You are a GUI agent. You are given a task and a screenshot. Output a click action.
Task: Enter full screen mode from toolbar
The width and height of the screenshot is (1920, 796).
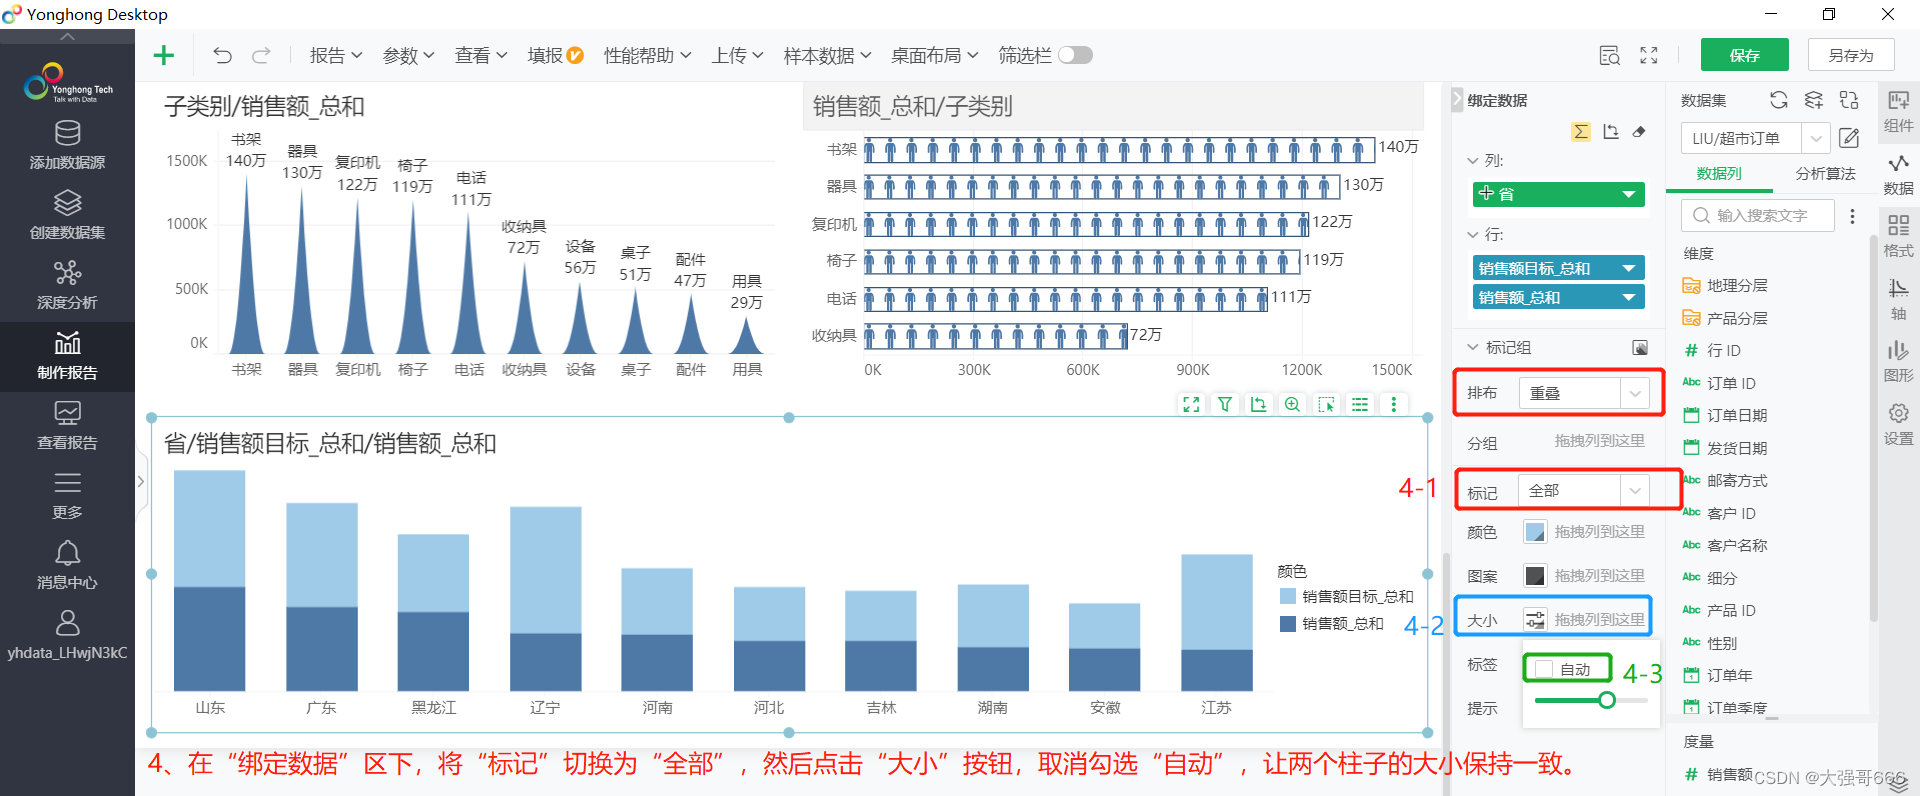[1649, 56]
